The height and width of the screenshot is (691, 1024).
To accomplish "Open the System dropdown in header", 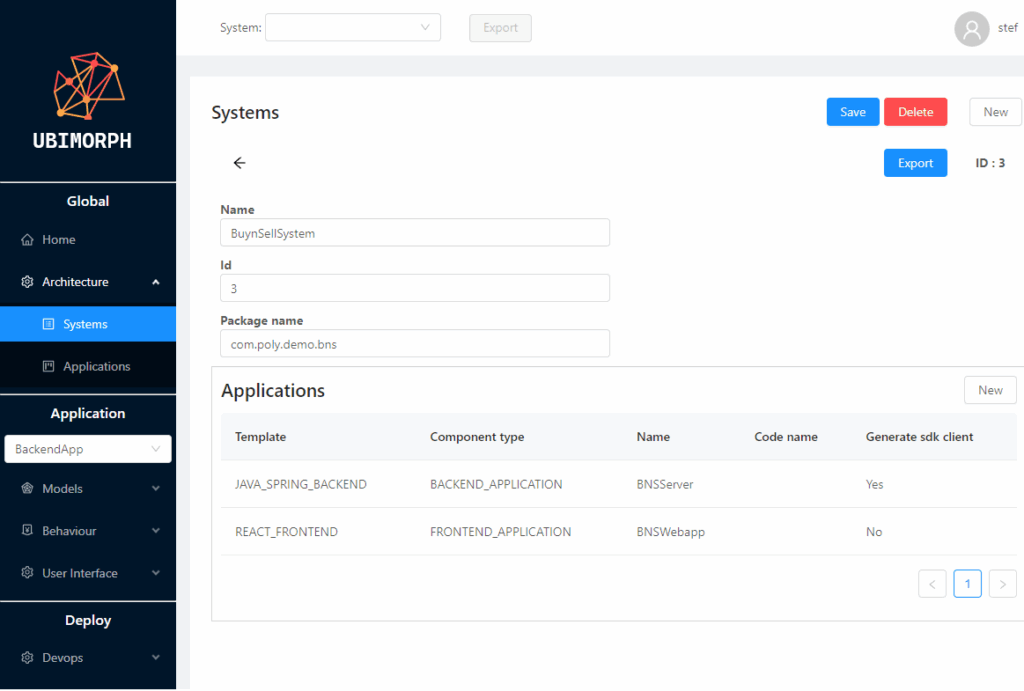I will tap(352, 28).
